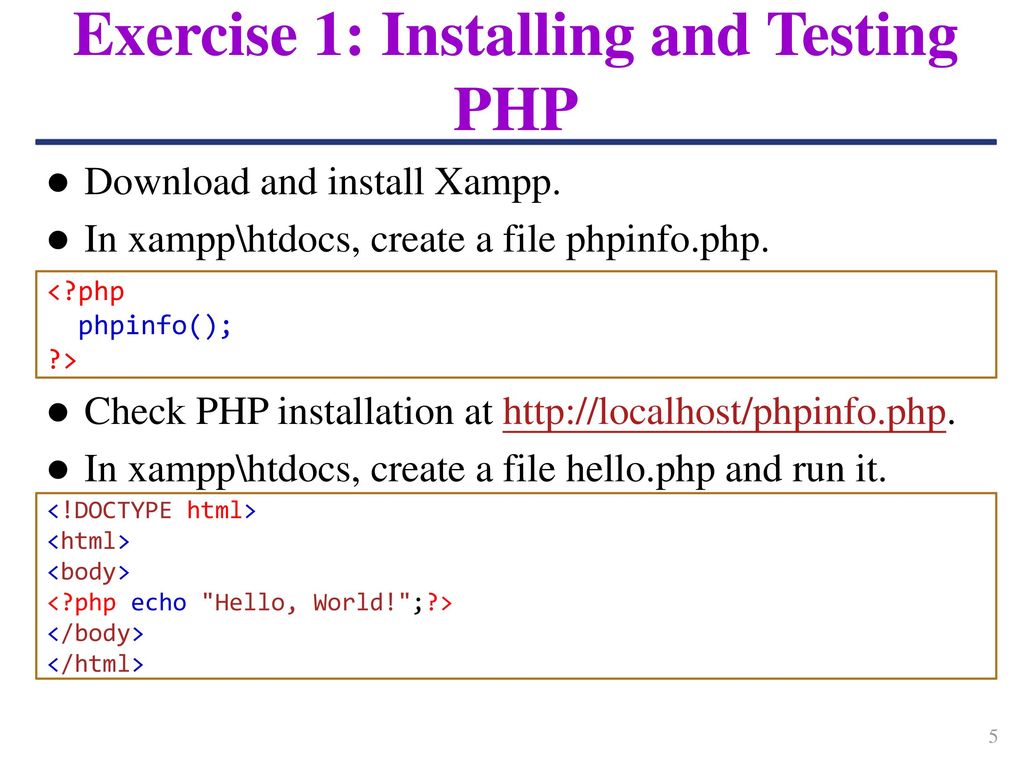Click the 'create a file phpinfo.php' bullet line

click(x=427, y=240)
